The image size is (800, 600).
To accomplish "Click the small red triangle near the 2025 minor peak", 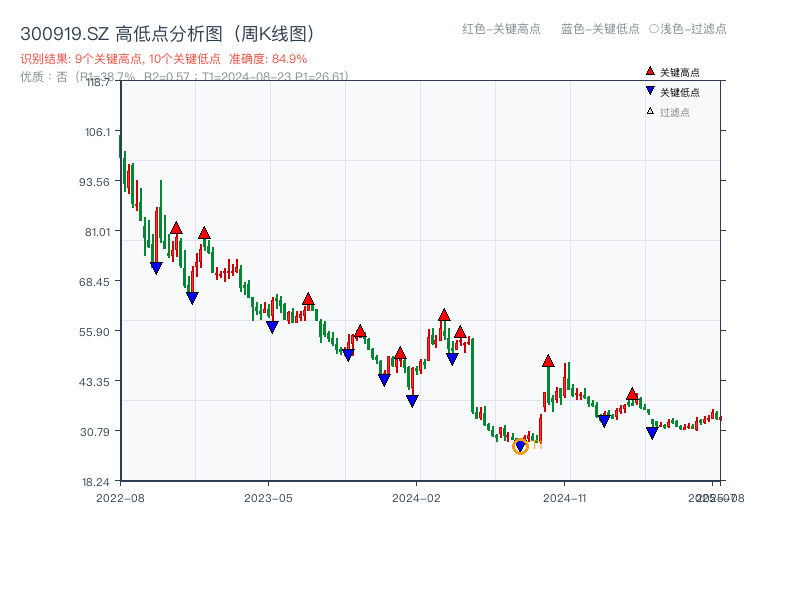I will 631,394.
